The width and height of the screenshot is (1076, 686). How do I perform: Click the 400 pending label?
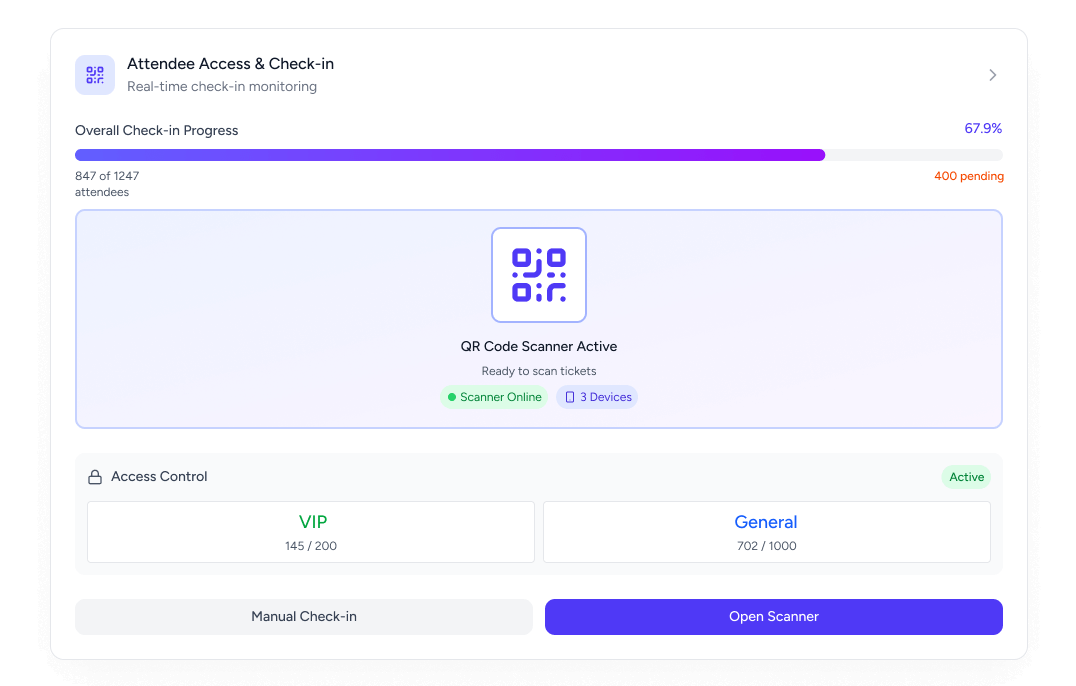click(x=969, y=176)
